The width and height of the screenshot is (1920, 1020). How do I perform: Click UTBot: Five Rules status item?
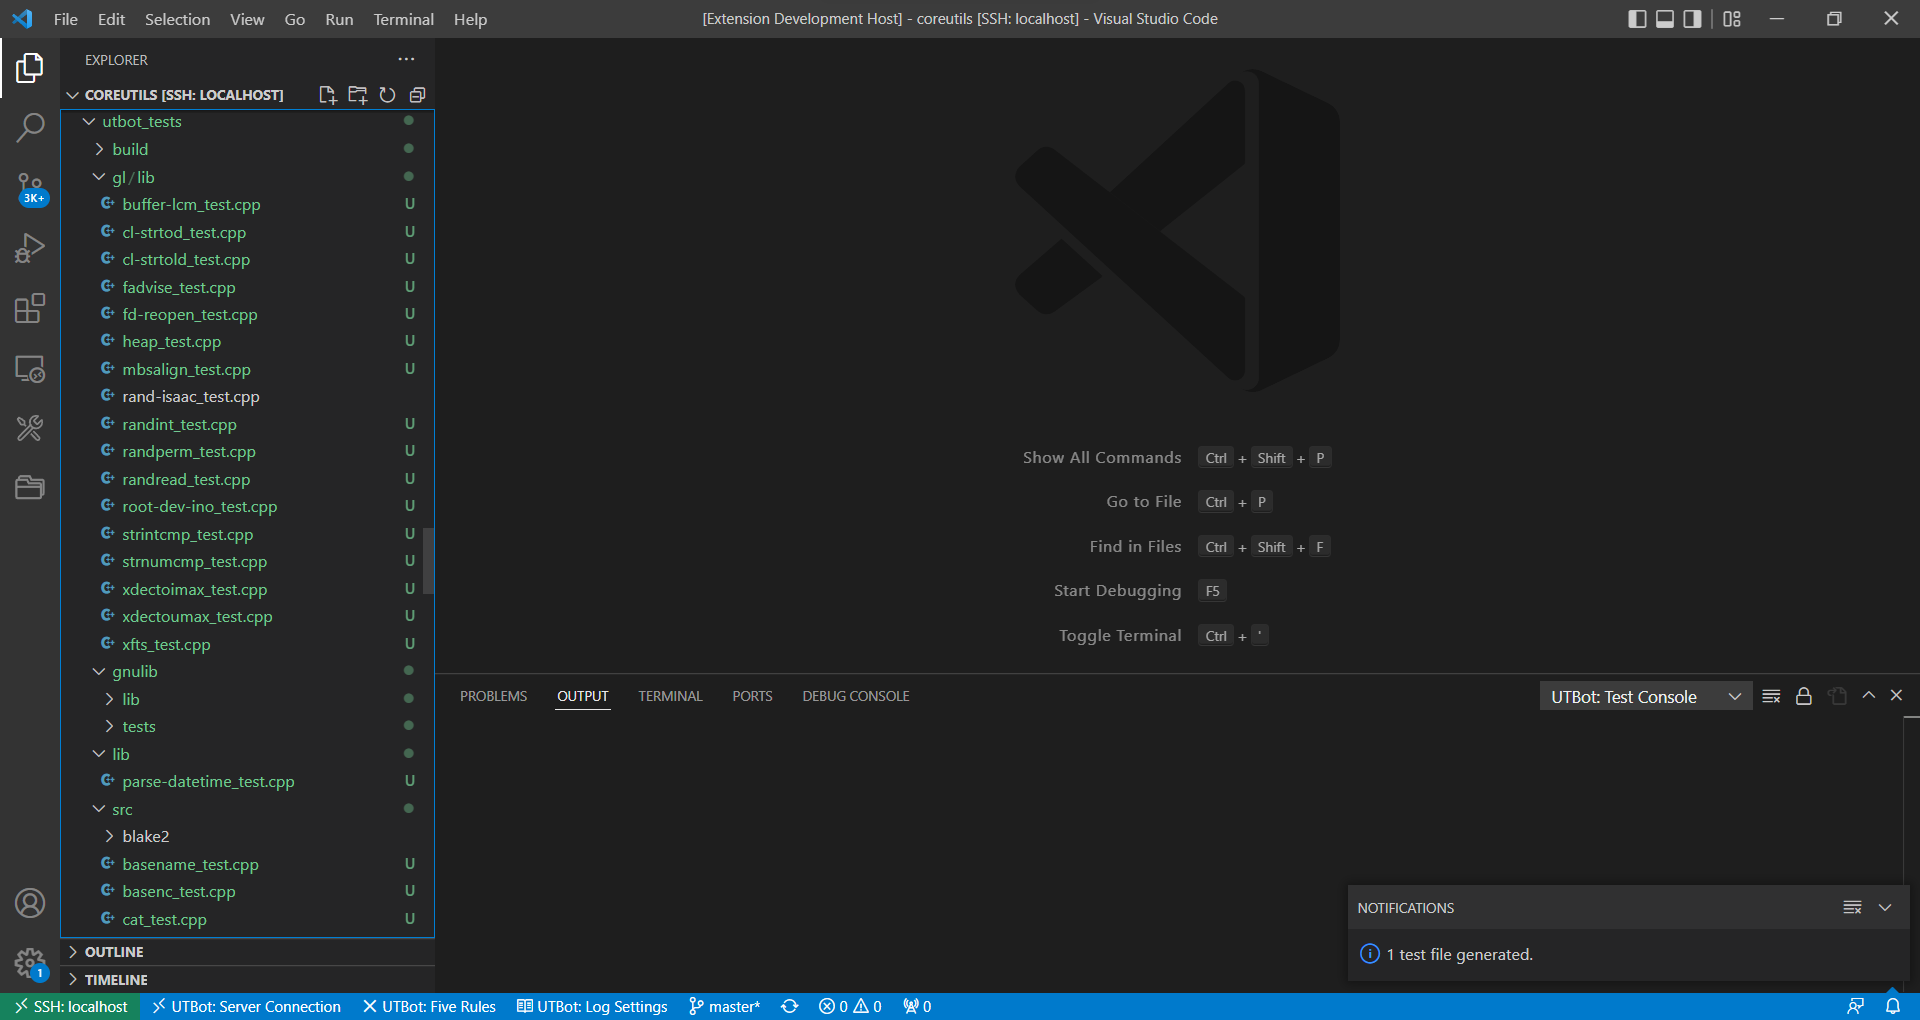pos(429,1006)
